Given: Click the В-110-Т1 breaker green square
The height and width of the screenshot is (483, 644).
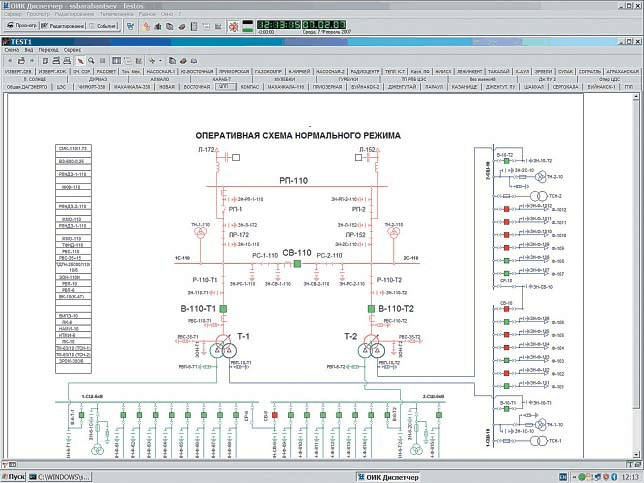Looking at the screenshot, I should 223,309.
